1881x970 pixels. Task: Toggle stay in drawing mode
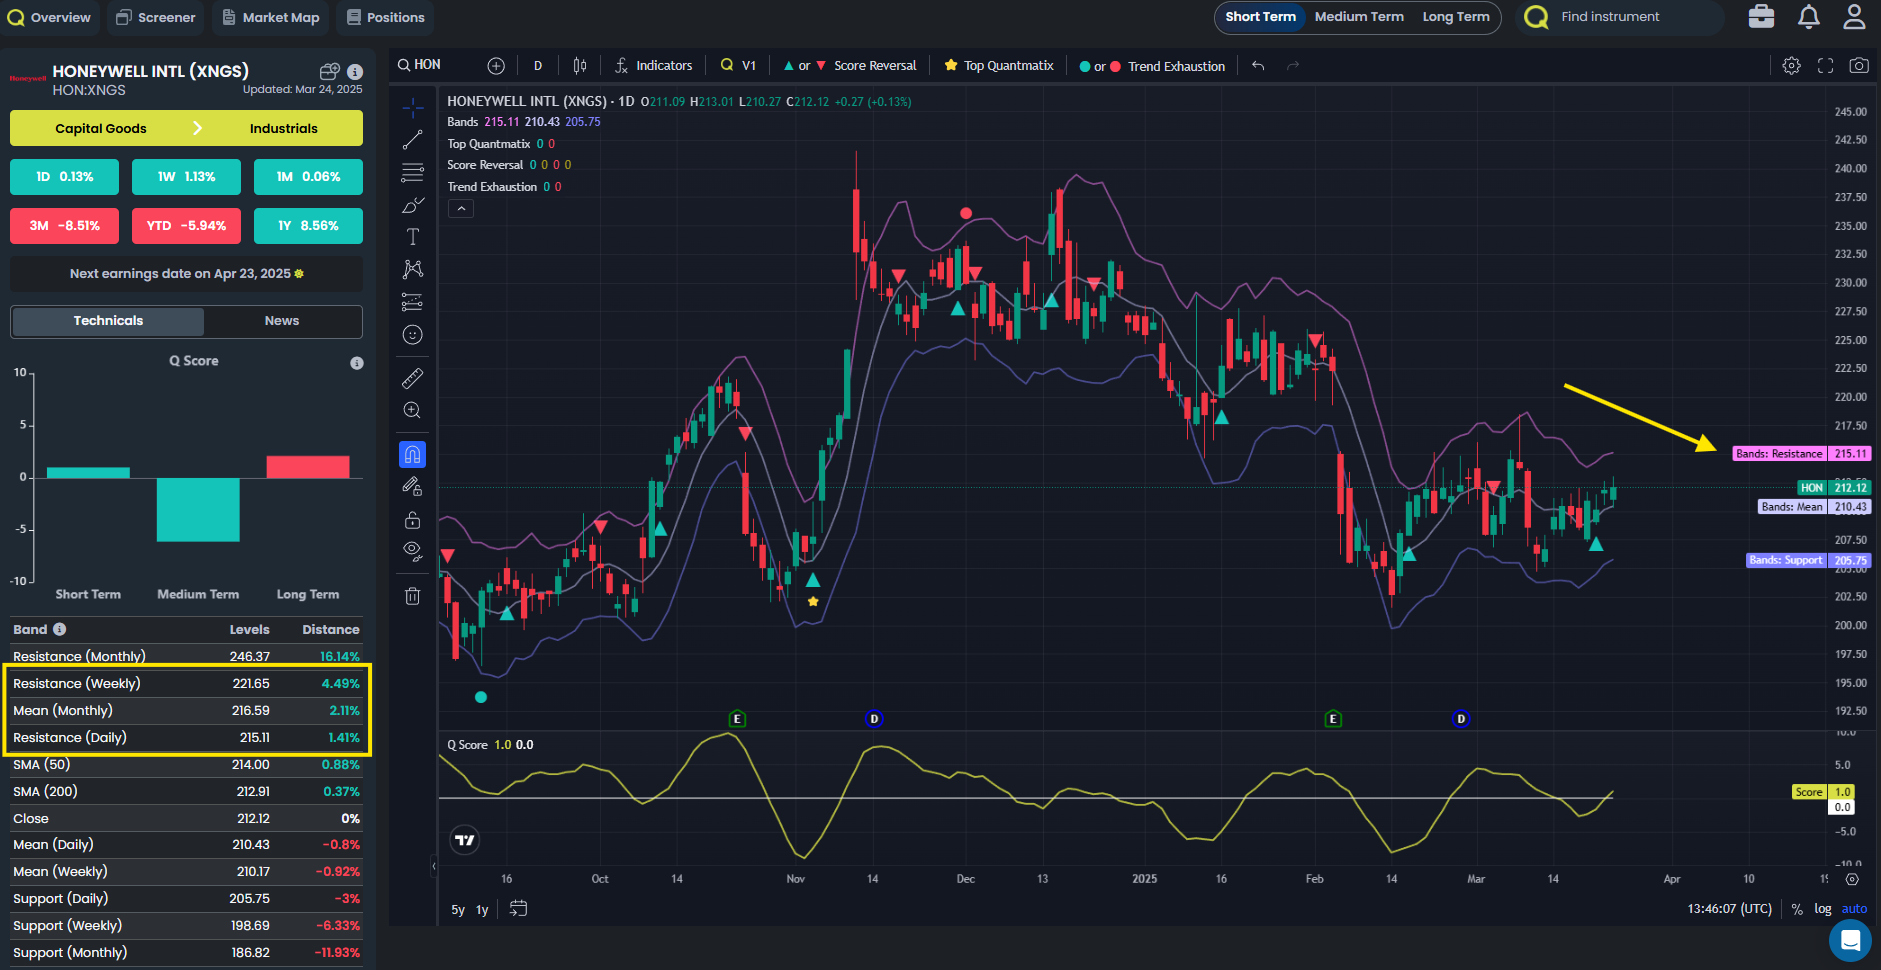412,487
